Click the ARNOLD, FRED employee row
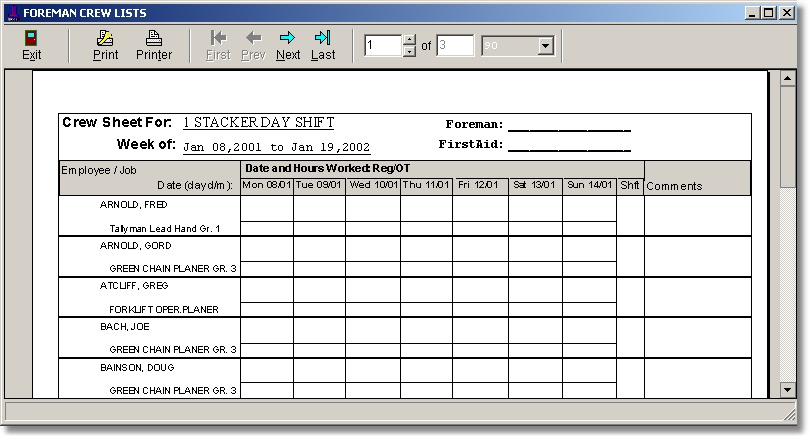The height and width of the screenshot is (438, 809). (x=131, y=204)
